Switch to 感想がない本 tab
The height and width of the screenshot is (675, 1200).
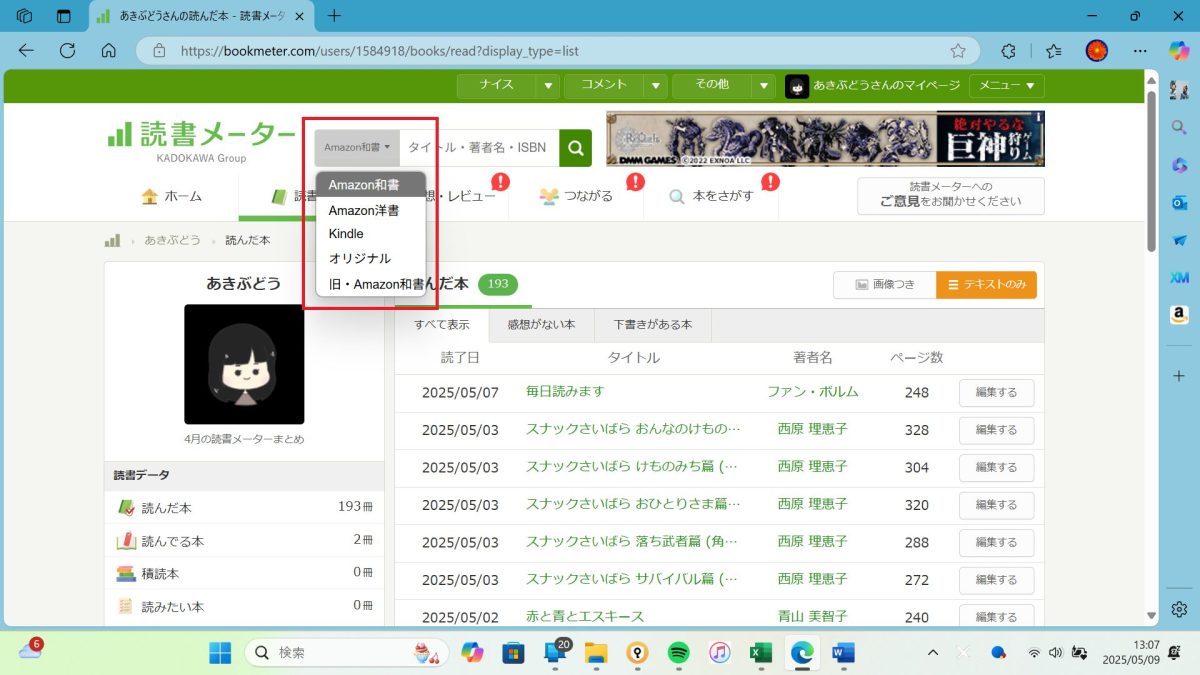pyautogui.click(x=541, y=325)
